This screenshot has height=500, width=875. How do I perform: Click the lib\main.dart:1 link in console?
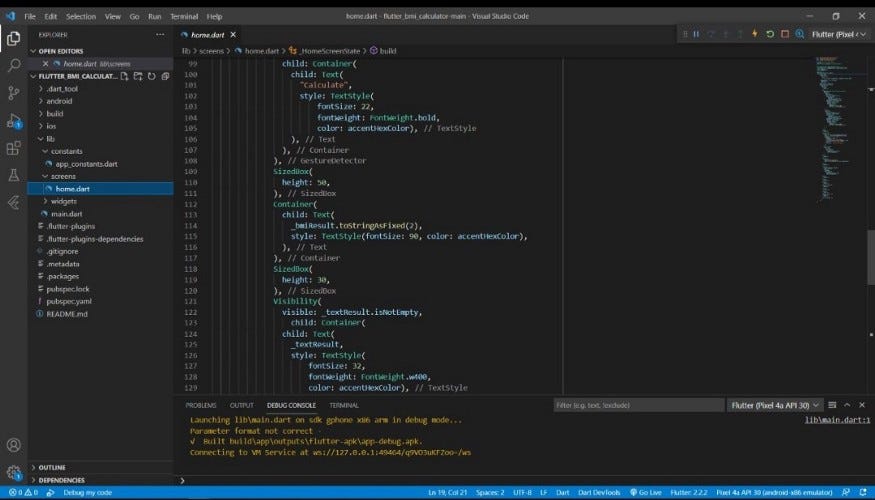[x=836, y=420]
